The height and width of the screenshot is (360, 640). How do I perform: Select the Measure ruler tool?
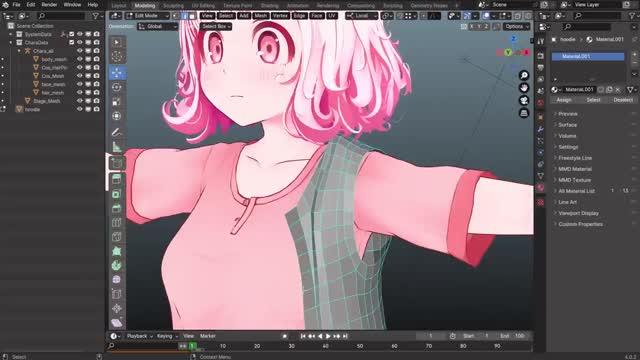tap(117, 147)
